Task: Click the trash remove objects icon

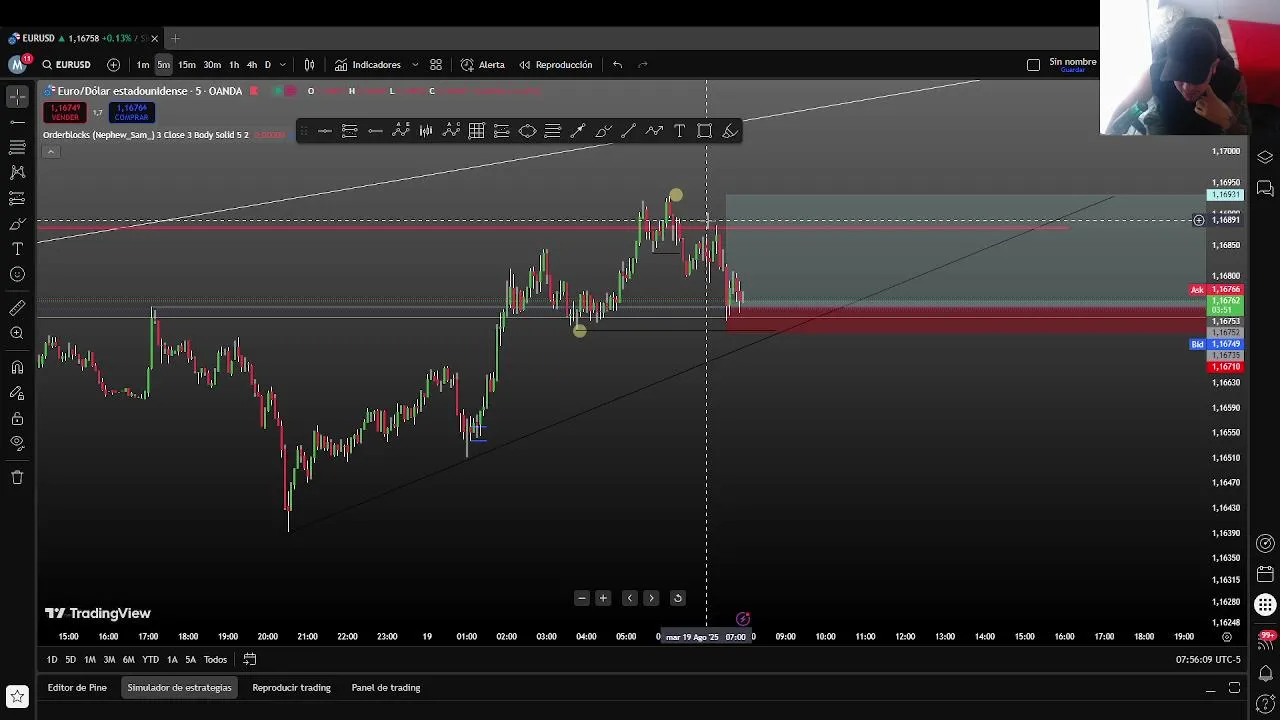Action: (x=17, y=477)
